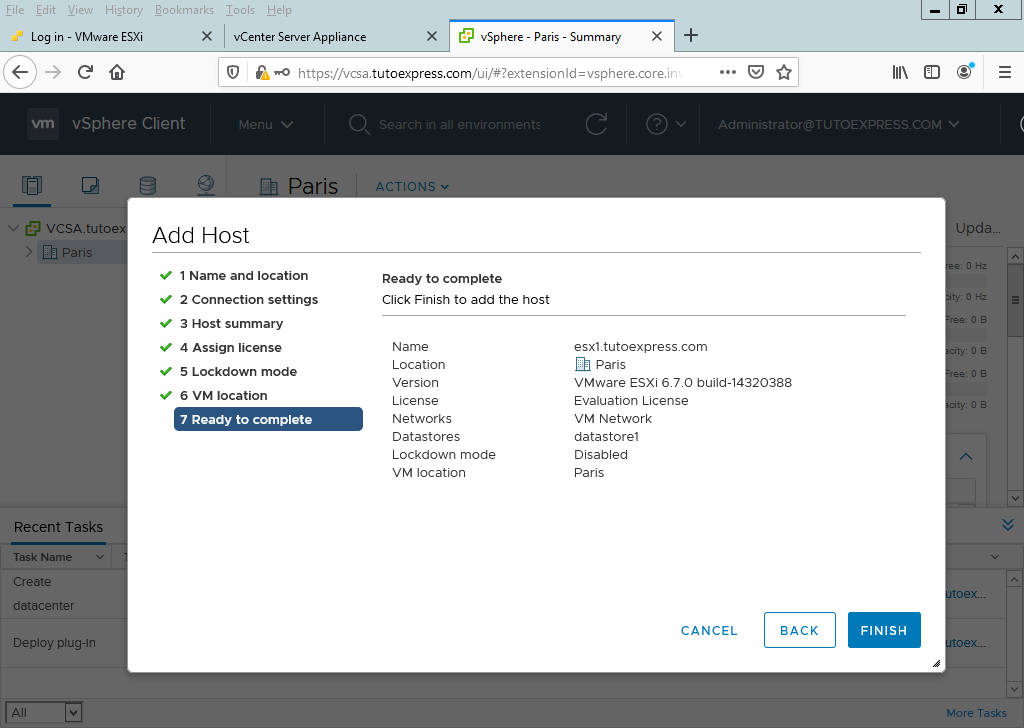Go to step 6 VM location
The width and height of the screenshot is (1024, 728).
tap(223, 396)
